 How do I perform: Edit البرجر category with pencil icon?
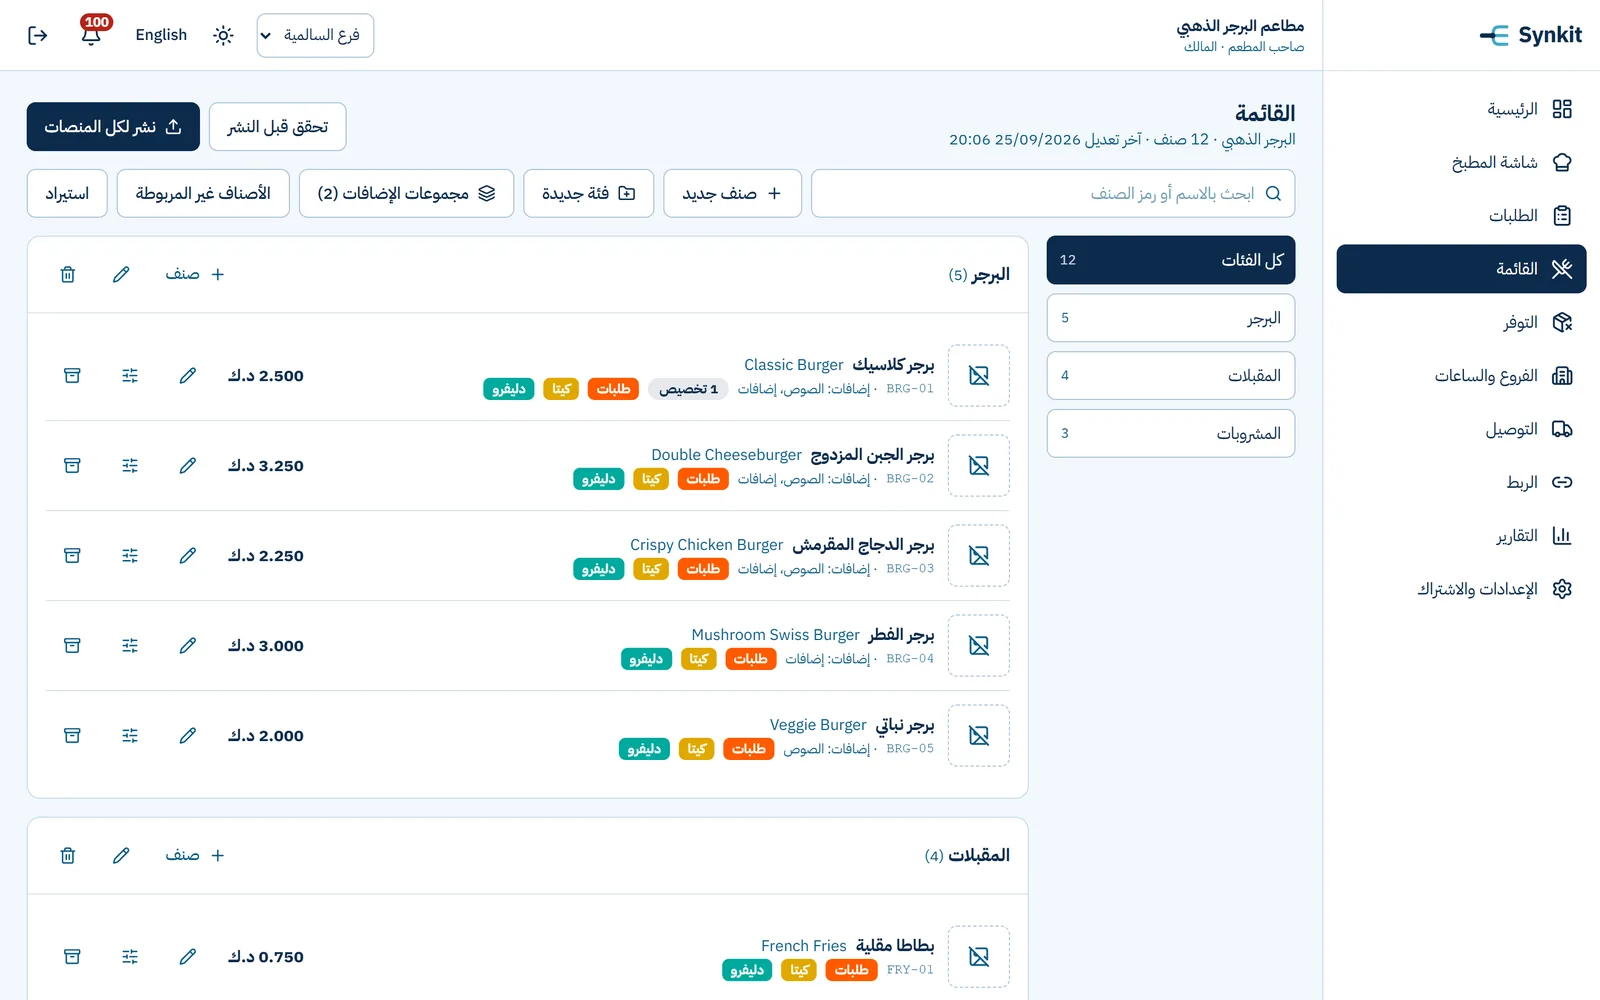121,274
